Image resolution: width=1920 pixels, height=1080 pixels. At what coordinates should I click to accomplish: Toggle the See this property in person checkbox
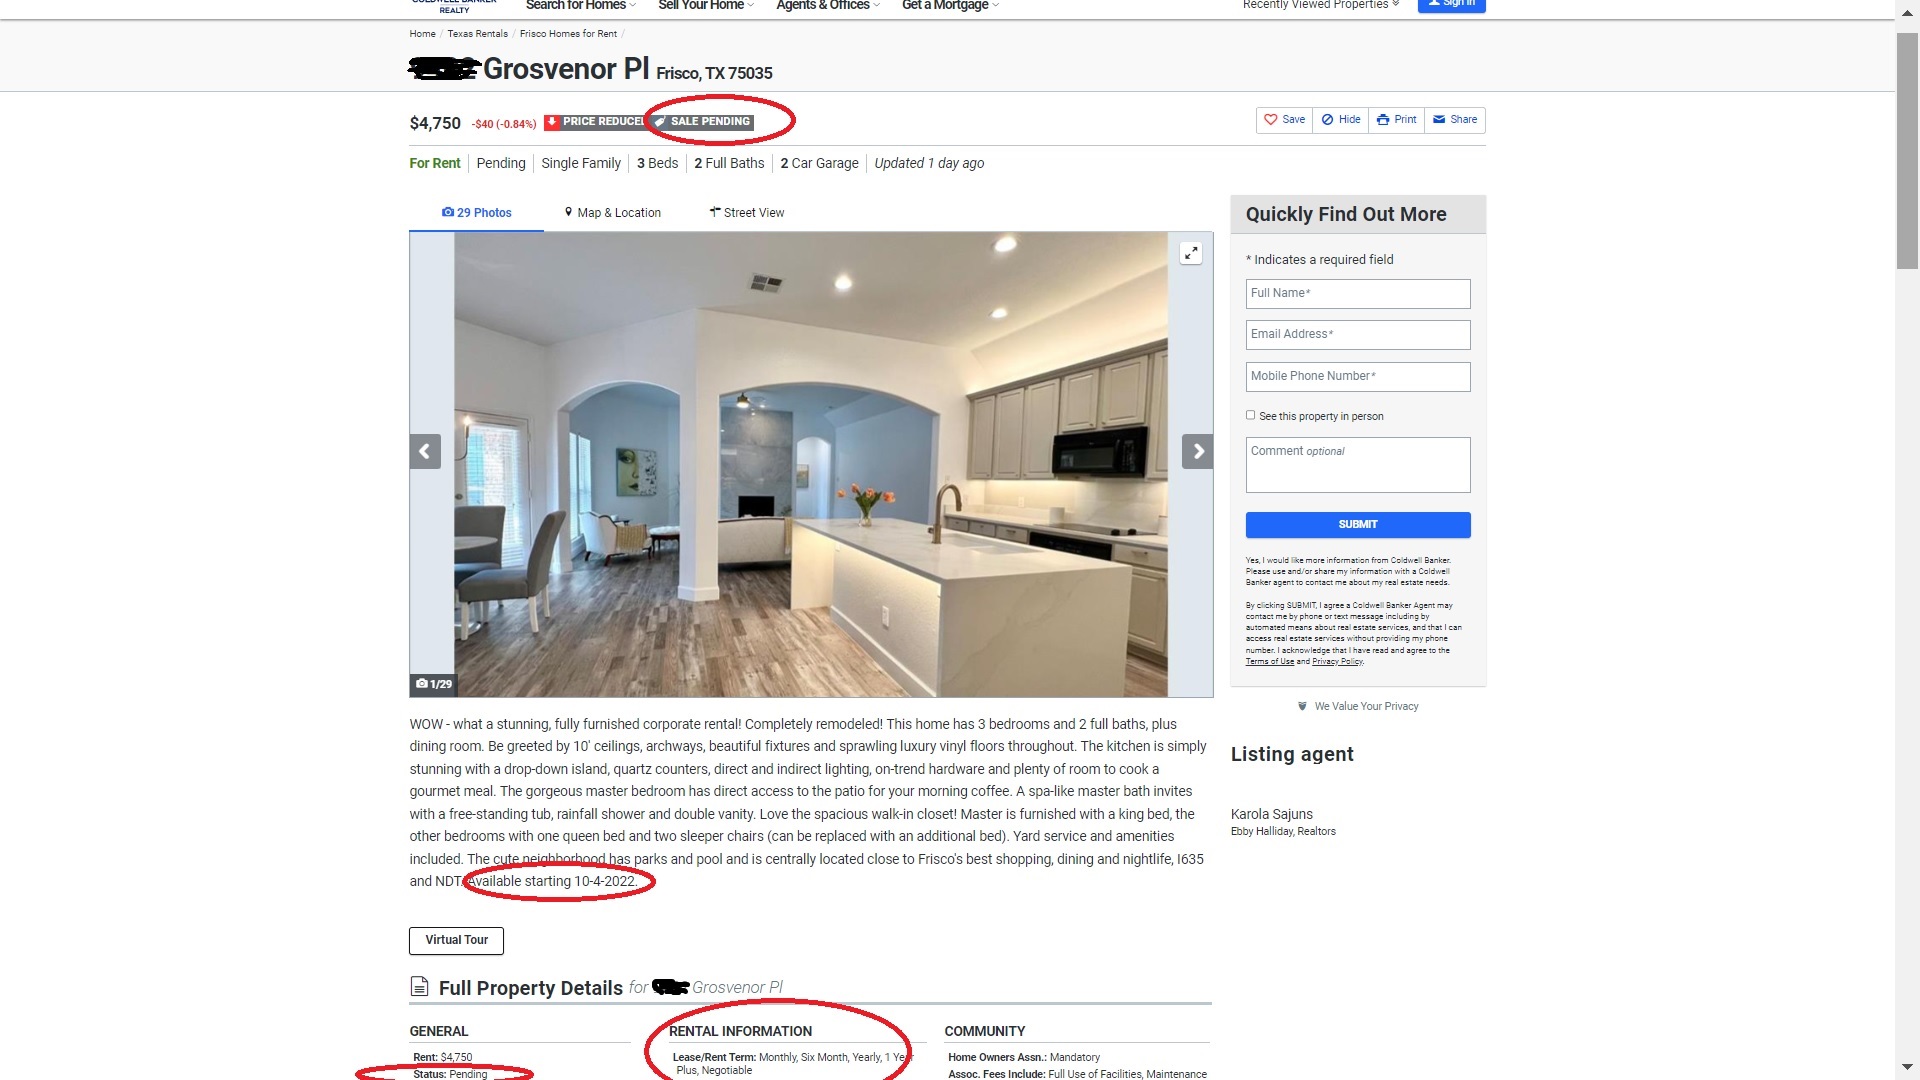pos(1249,415)
